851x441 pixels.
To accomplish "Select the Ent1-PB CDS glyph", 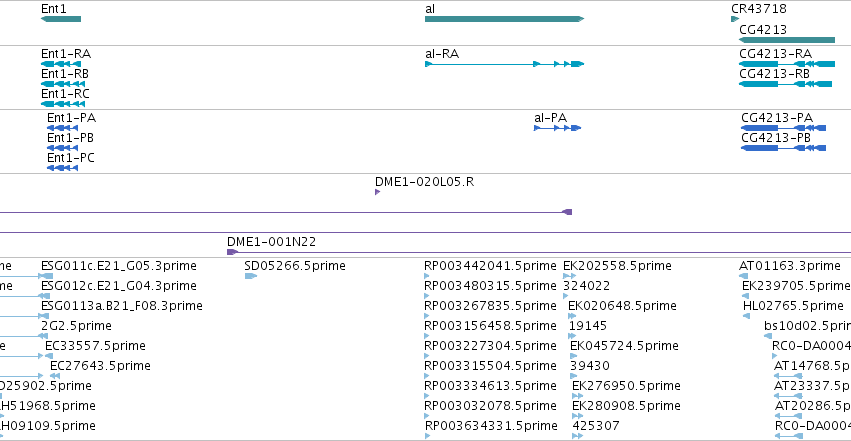I will pos(62,148).
